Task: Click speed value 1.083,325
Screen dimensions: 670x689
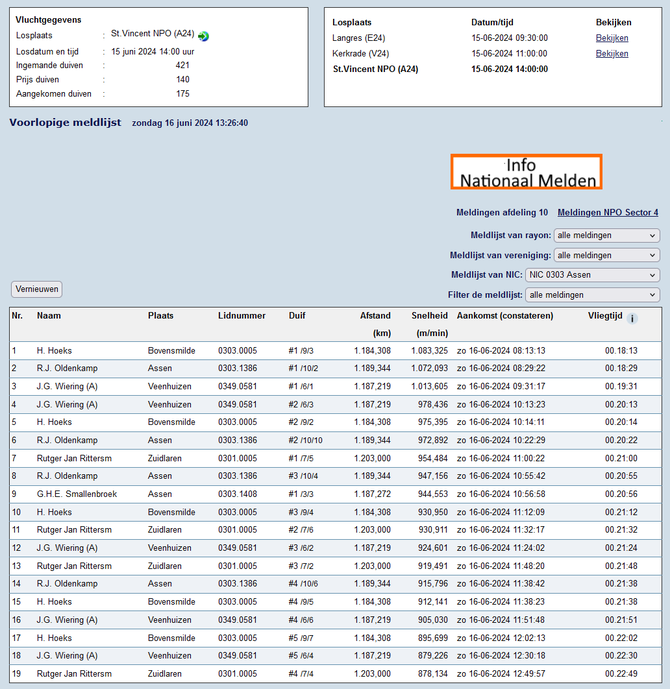Action: point(429,351)
